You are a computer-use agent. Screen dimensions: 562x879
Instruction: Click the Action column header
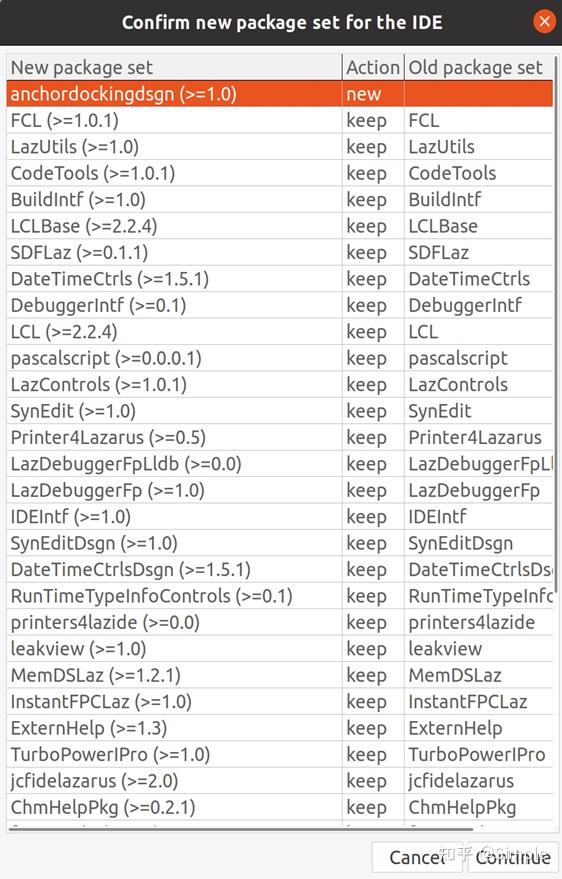tap(373, 67)
